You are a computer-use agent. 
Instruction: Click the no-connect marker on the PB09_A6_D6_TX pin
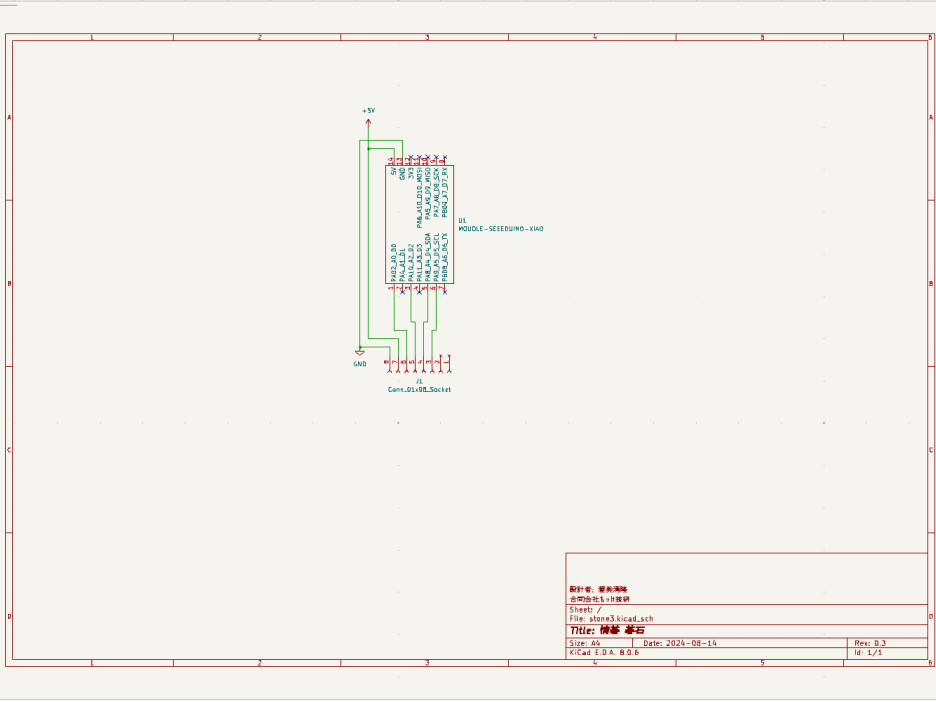tap(443, 291)
